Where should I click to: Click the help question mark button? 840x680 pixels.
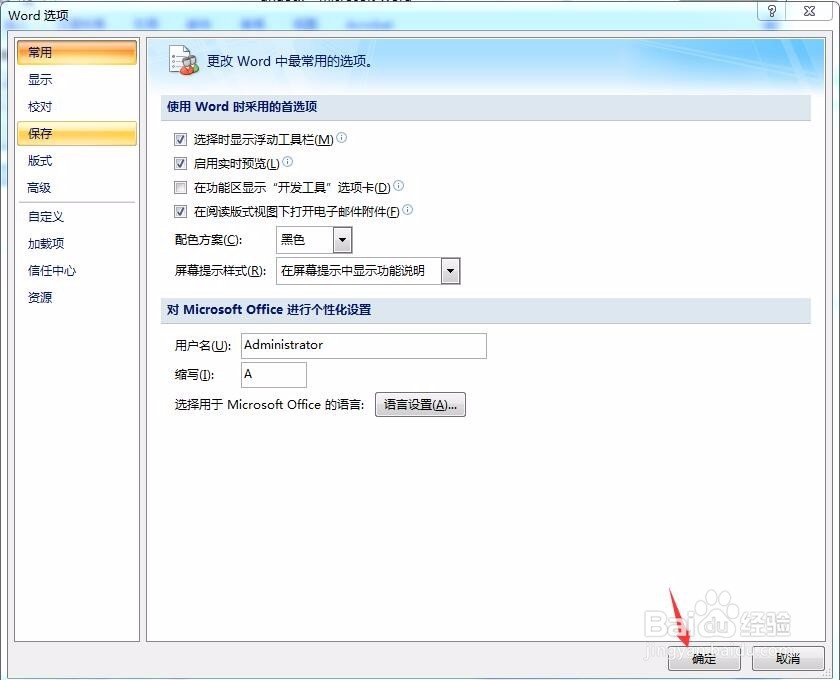[771, 11]
